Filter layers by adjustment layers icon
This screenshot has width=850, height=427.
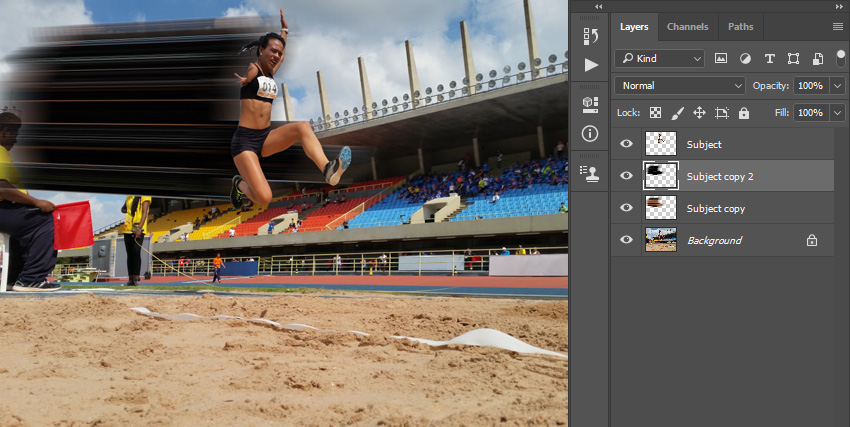tap(745, 59)
